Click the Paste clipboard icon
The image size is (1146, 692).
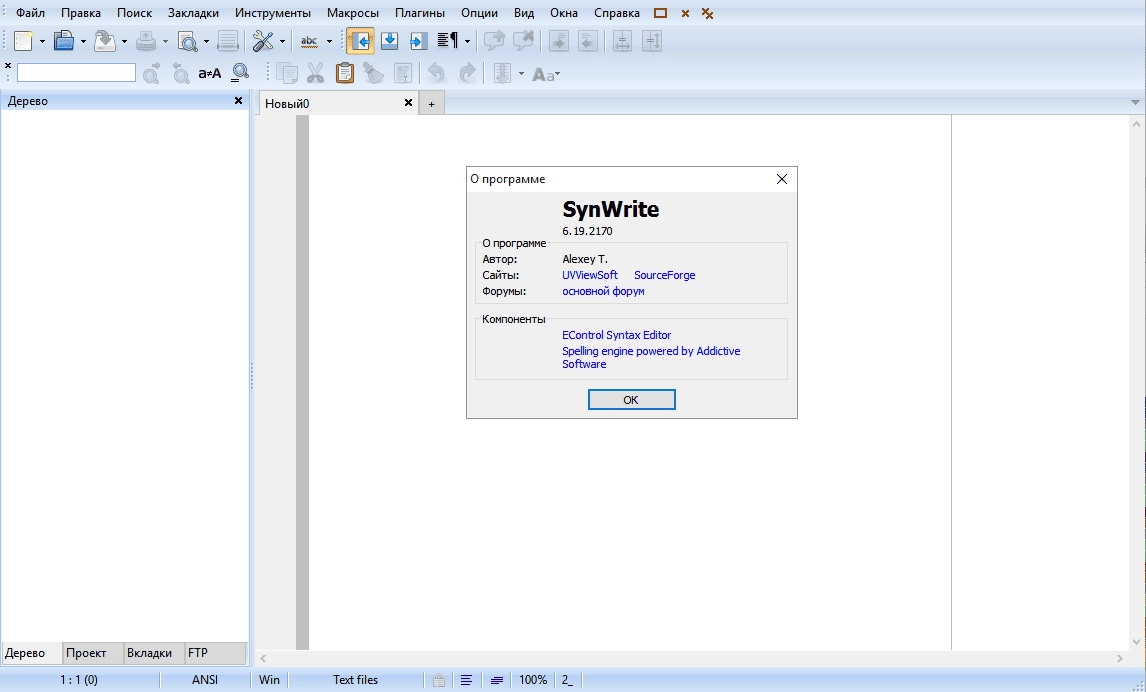click(x=345, y=73)
